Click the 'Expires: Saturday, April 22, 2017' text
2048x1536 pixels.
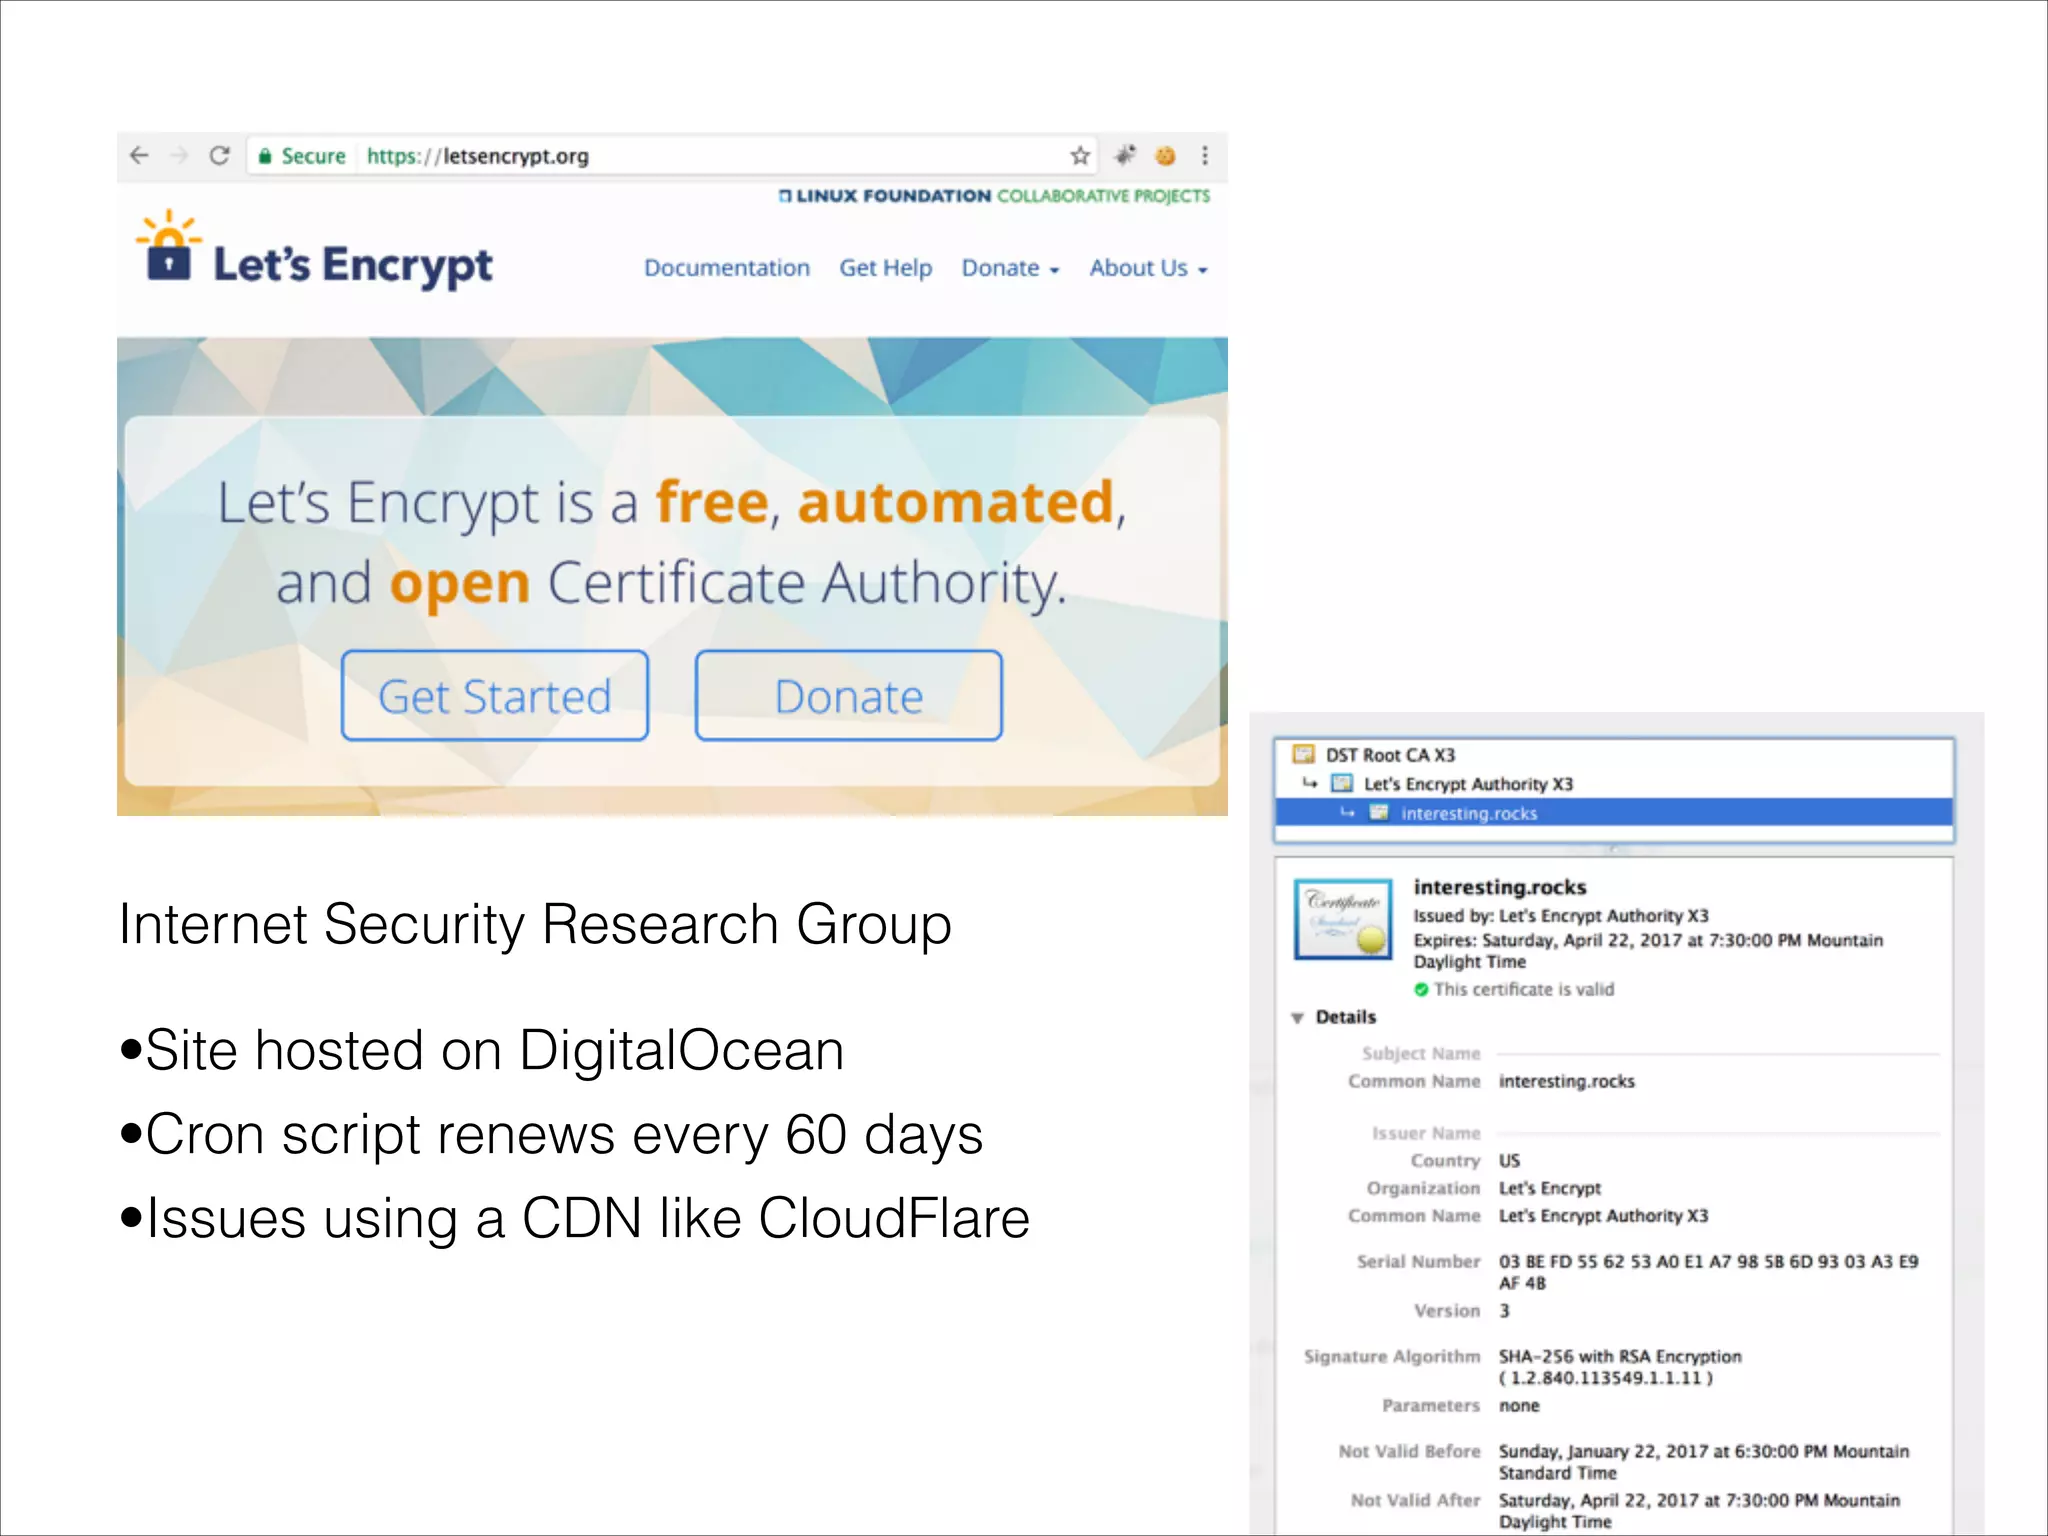[x=1648, y=951]
